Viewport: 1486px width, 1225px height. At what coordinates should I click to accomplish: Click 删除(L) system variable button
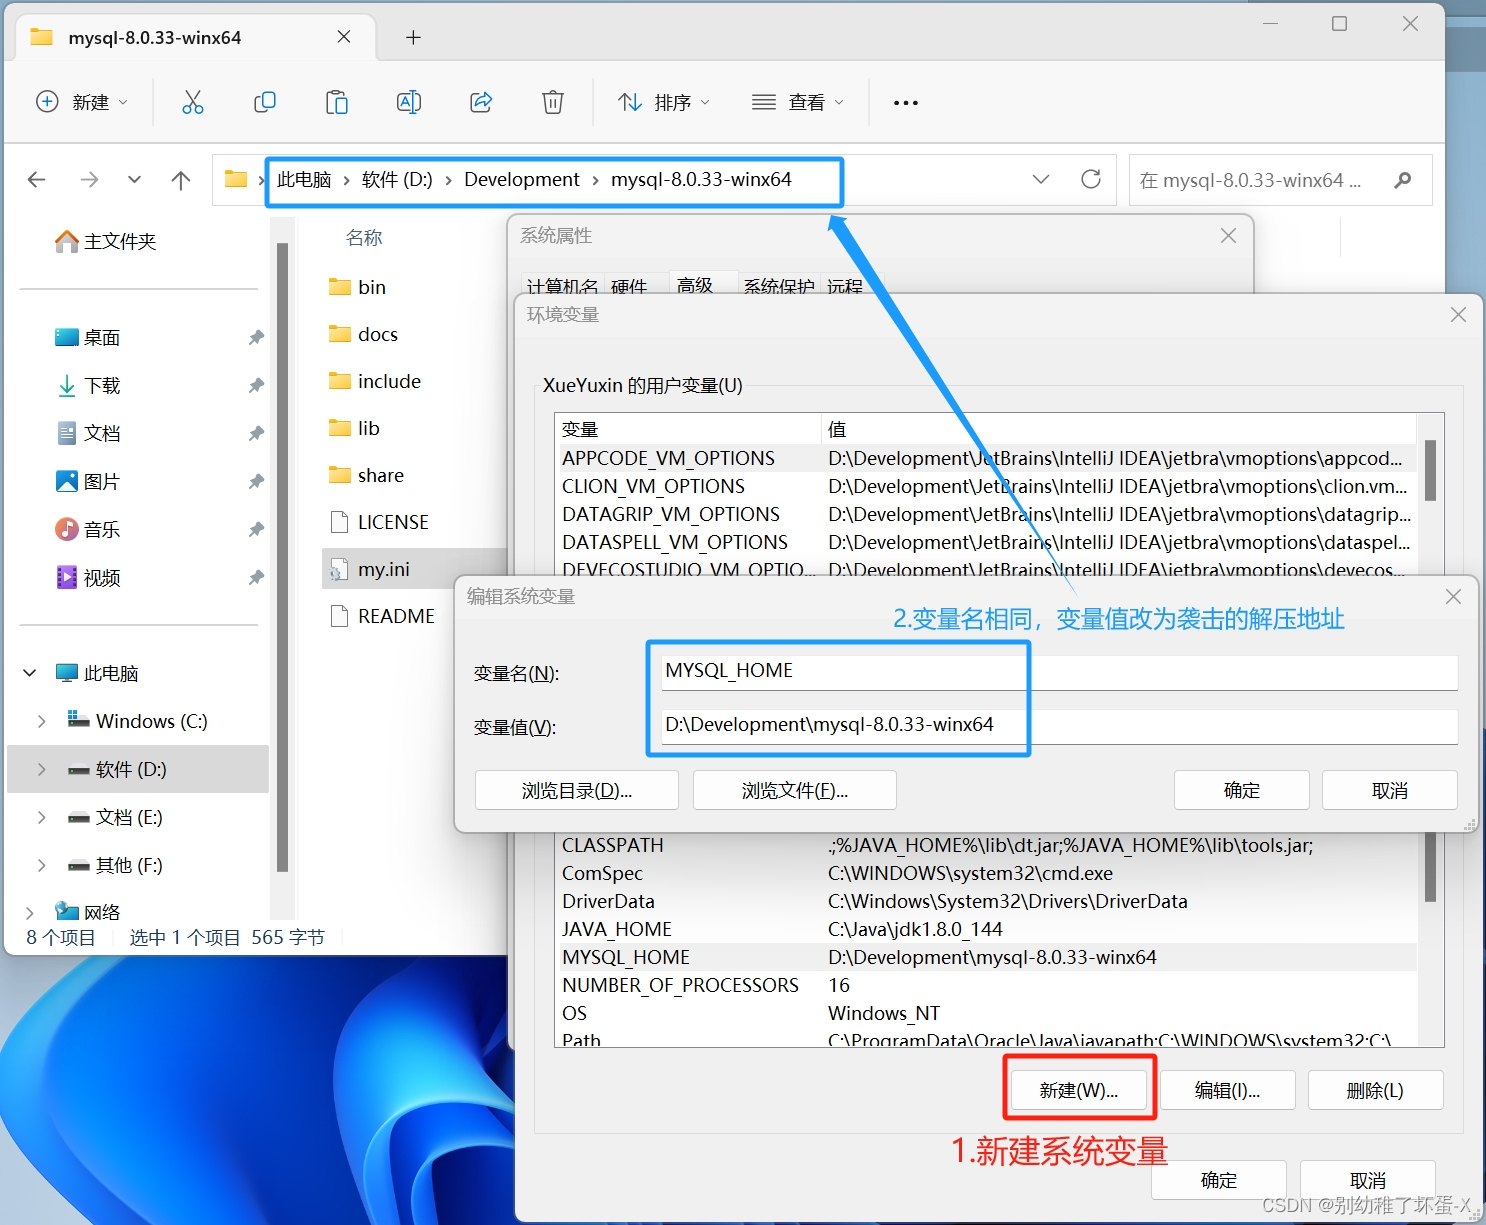pyautogui.click(x=1375, y=1090)
